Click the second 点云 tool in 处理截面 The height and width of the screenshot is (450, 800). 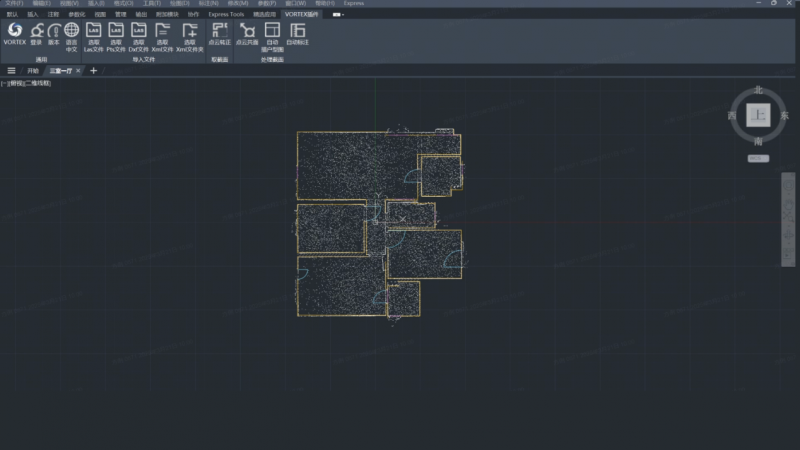(x=247, y=34)
